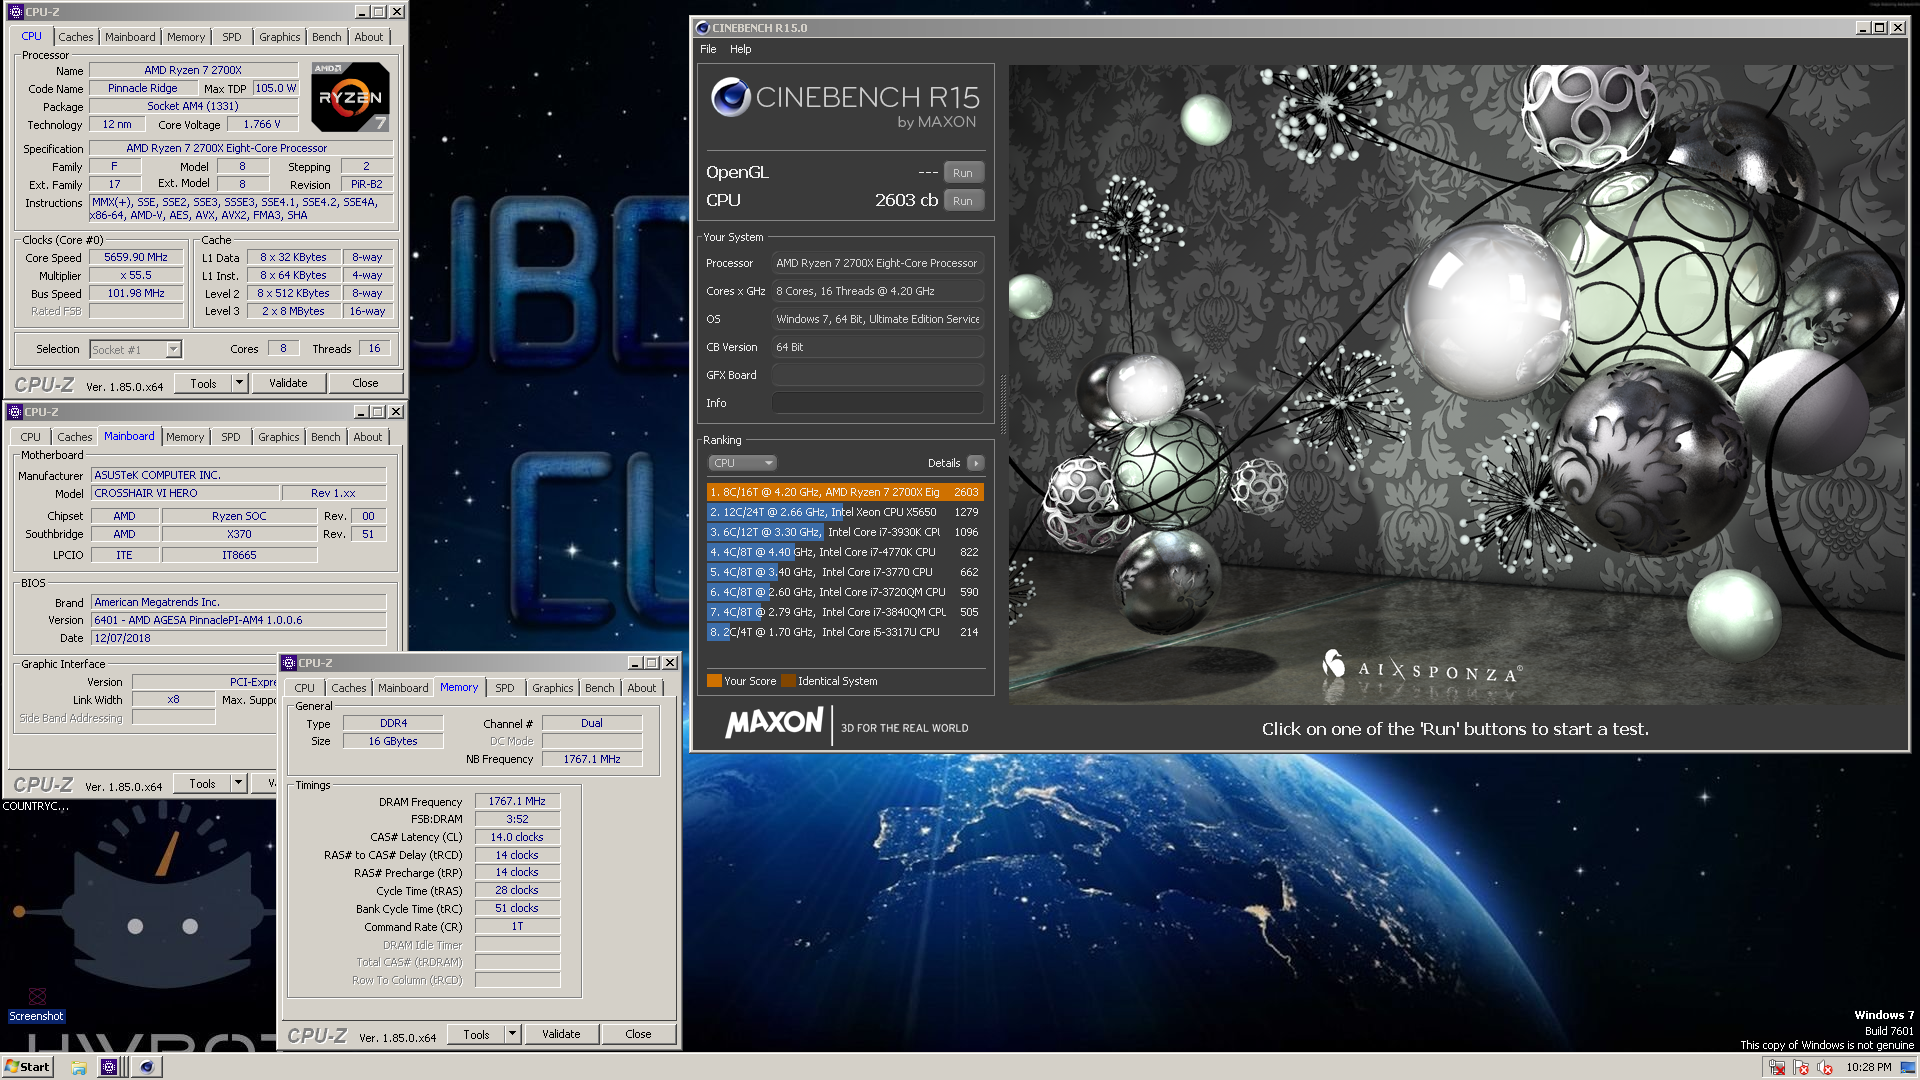Click the Cinebench taskbar button
This screenshot has width=1920, height=1080.
coord(146,1067)
